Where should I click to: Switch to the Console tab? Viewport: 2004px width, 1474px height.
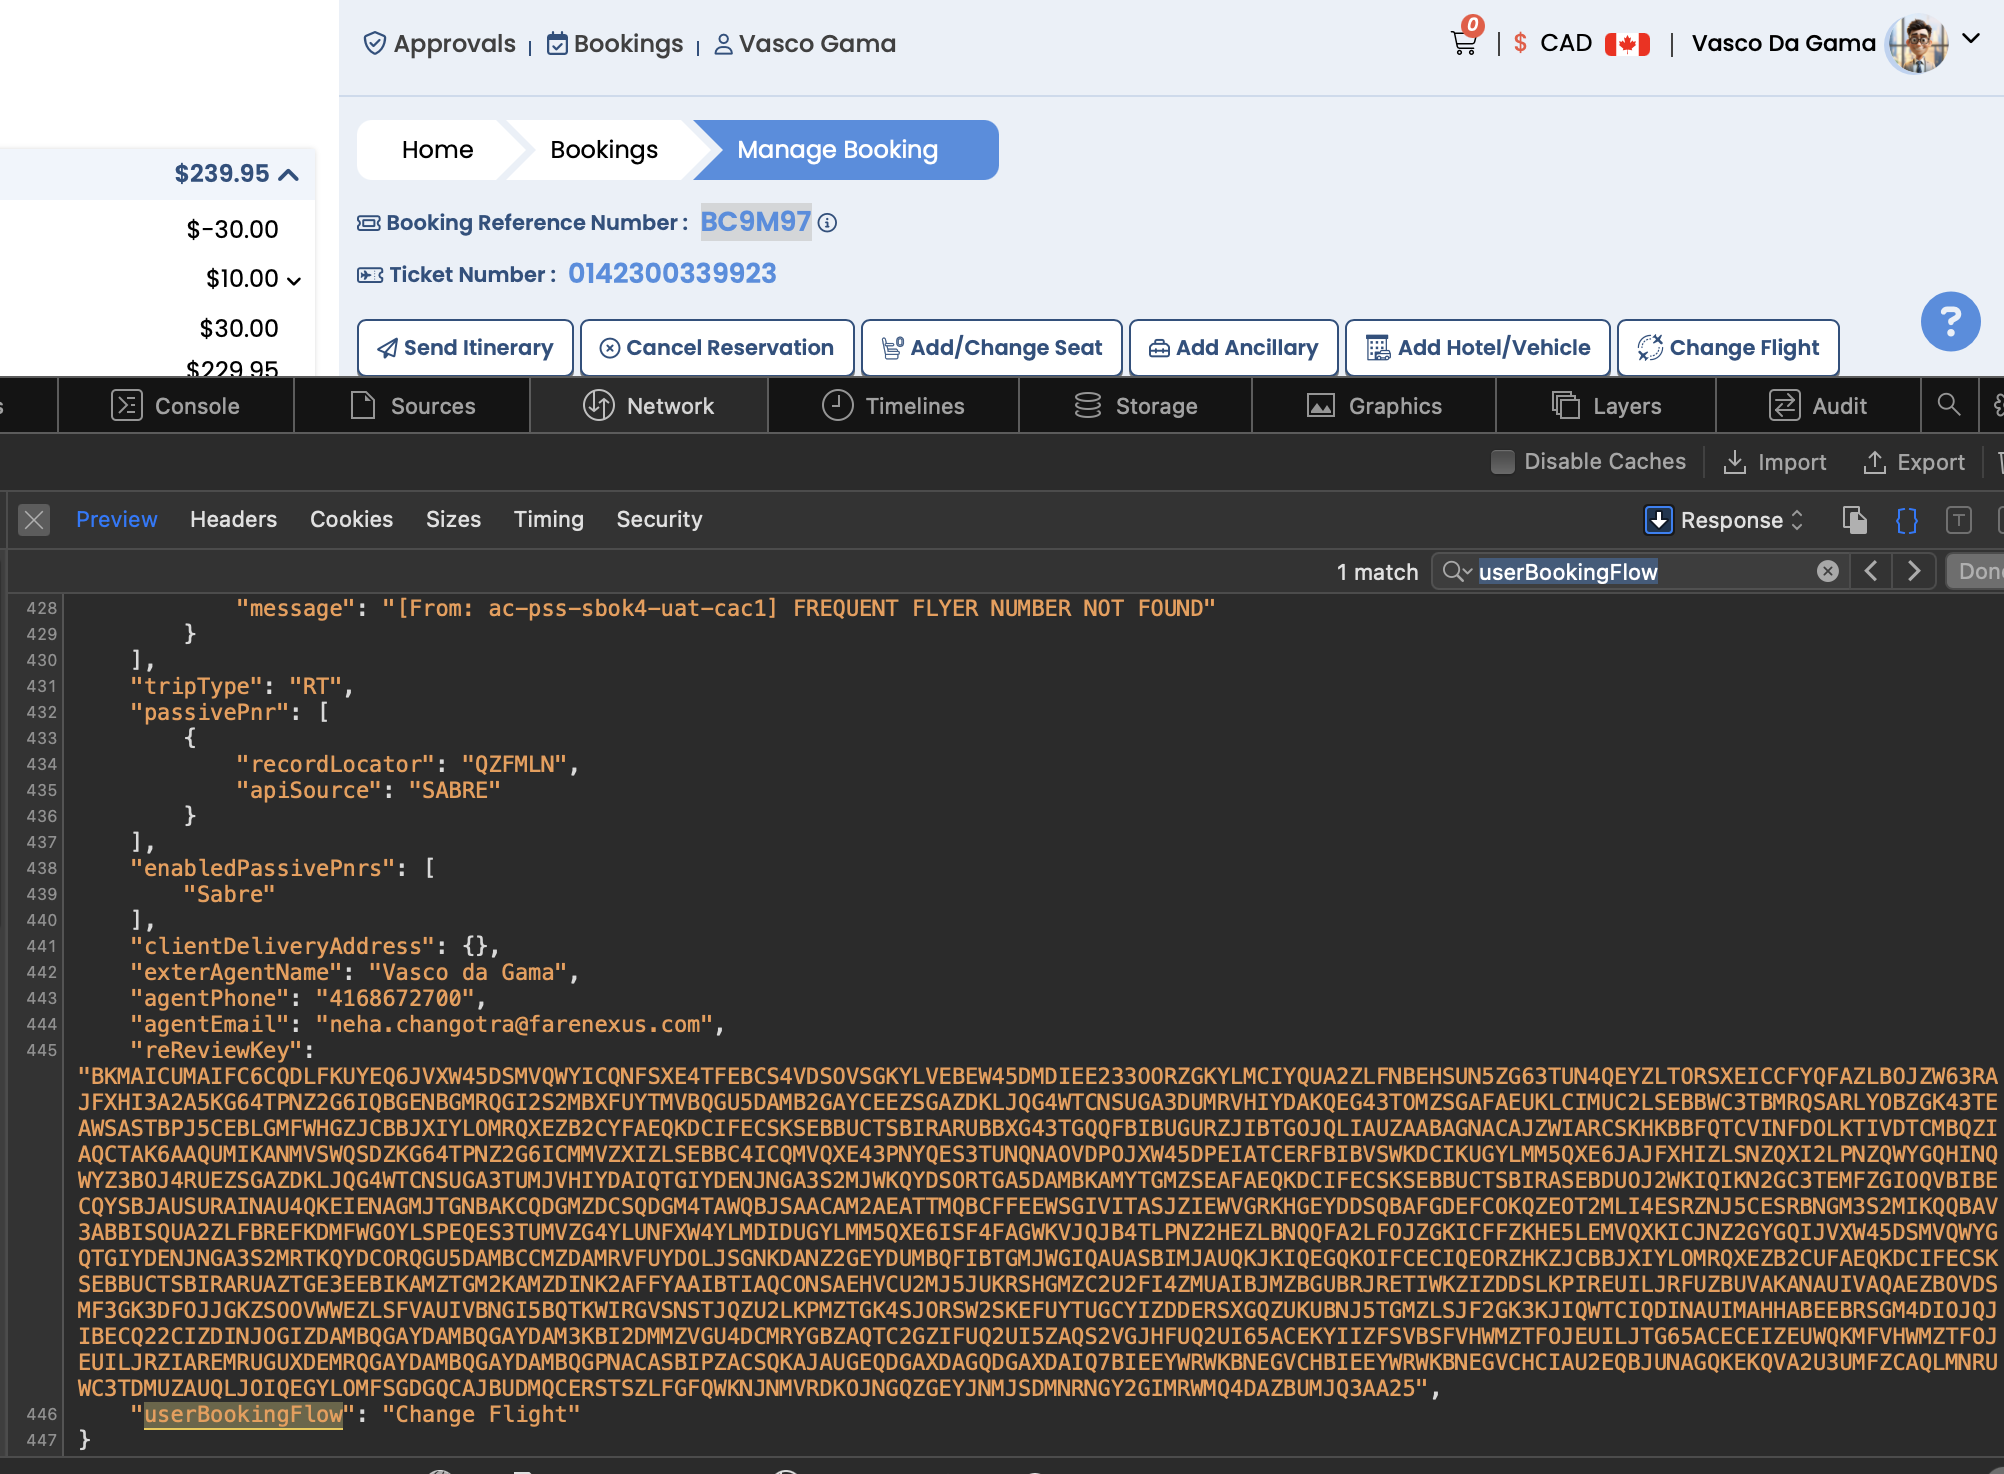tap(176, 406)
